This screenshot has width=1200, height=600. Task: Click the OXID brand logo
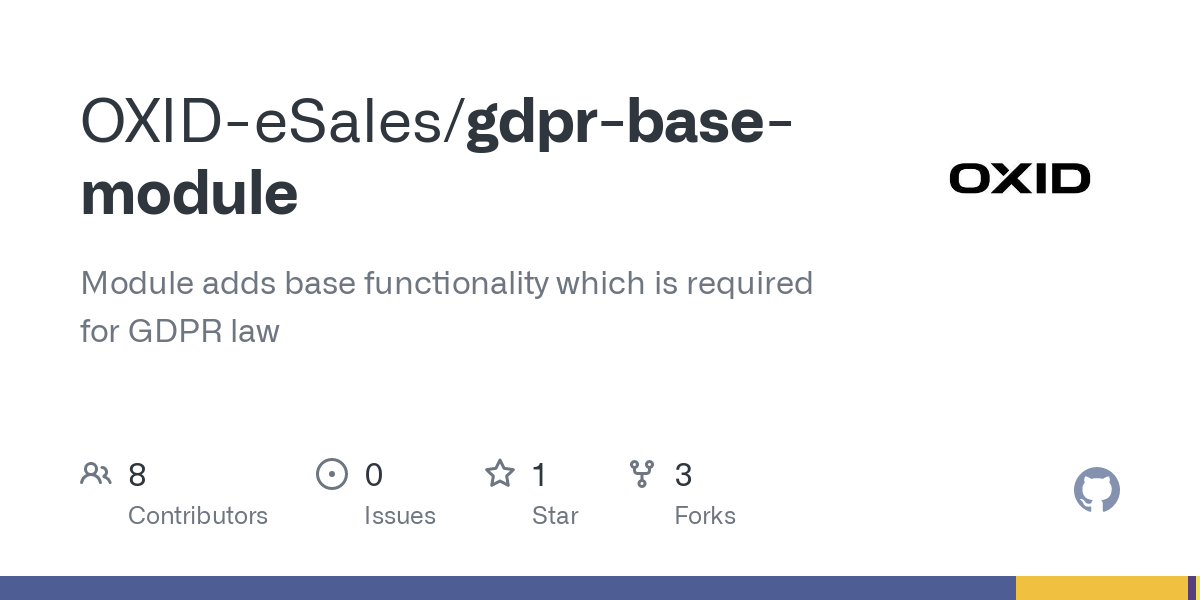[1019, 179]
